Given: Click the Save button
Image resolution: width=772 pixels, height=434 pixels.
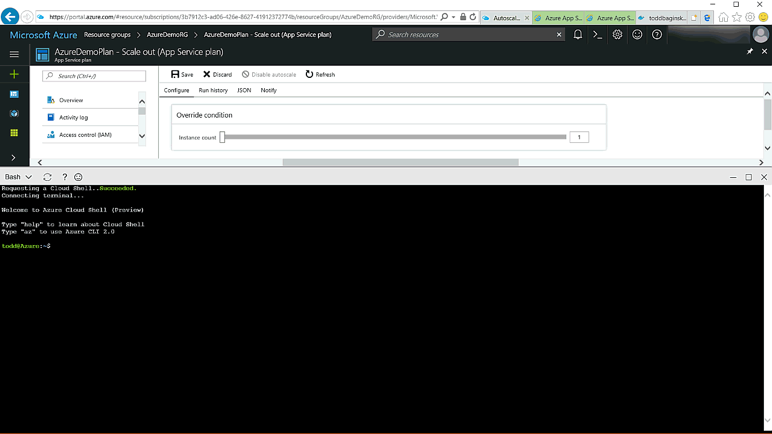Looking at the screenshot, I should [182, 74].
